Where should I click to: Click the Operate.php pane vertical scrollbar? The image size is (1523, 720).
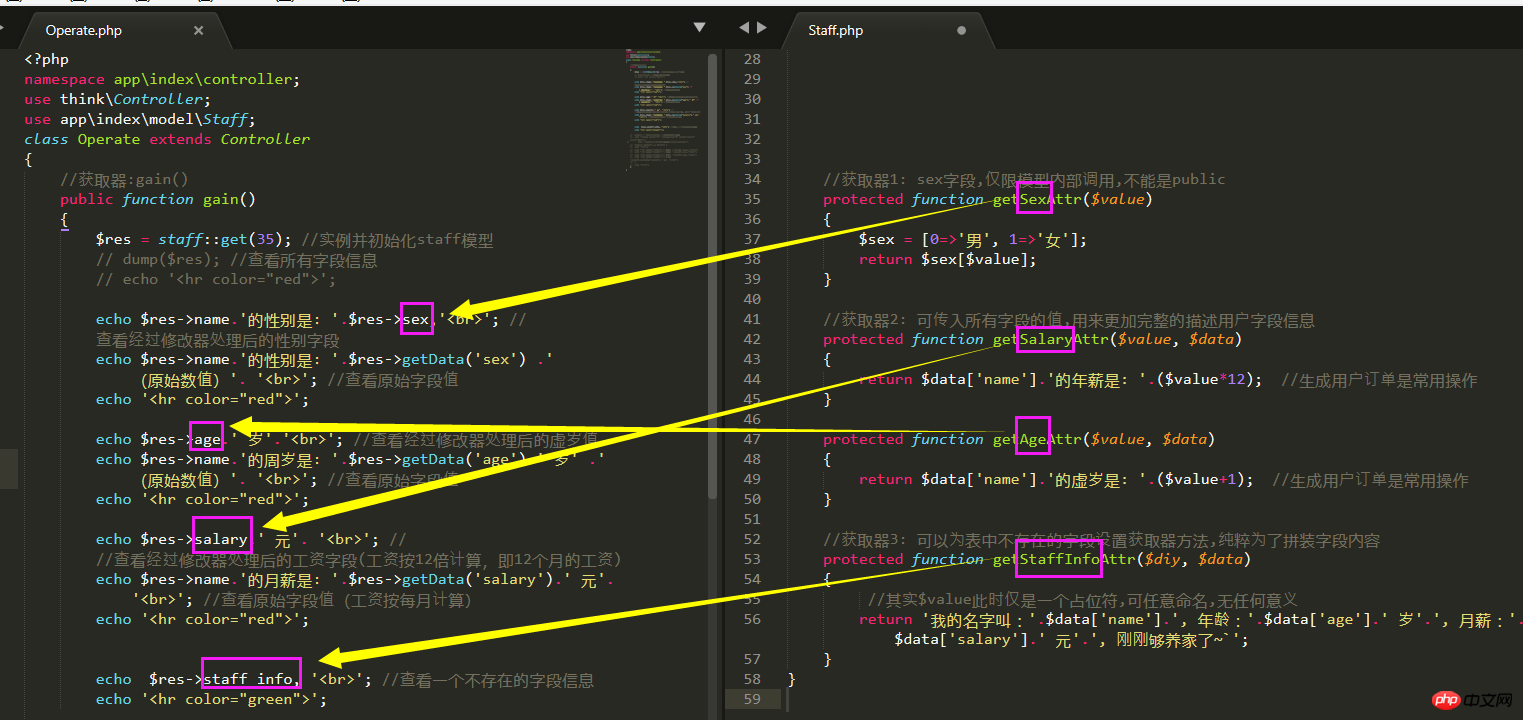(712, 275)
